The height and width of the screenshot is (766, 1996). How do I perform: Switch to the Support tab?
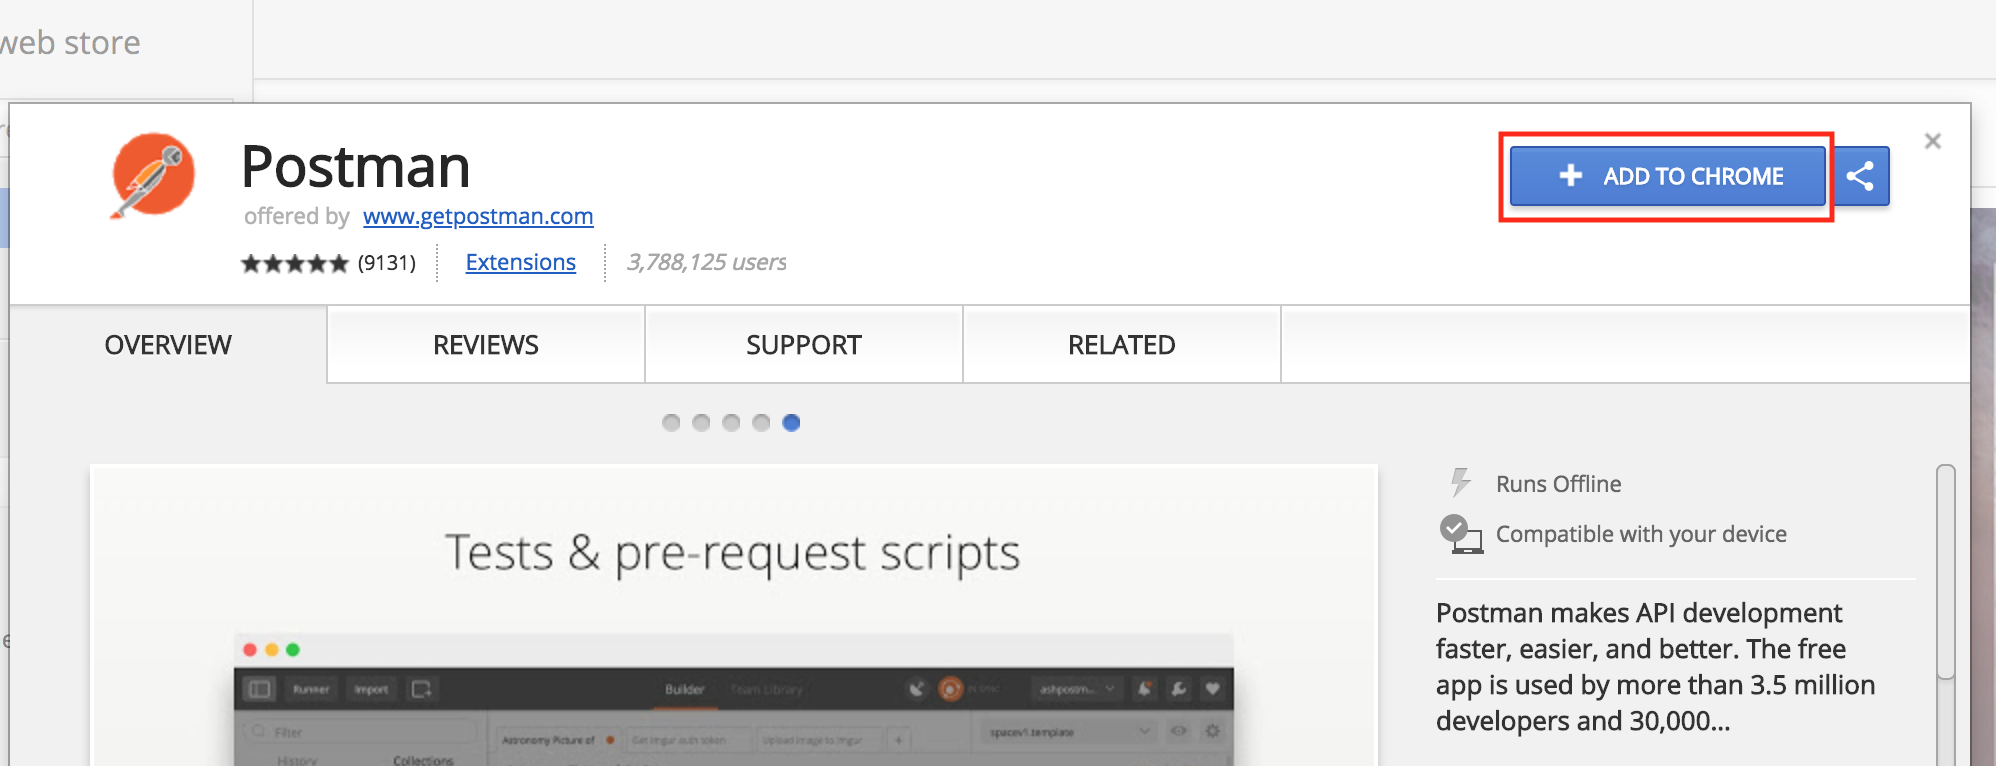(804, 345)
